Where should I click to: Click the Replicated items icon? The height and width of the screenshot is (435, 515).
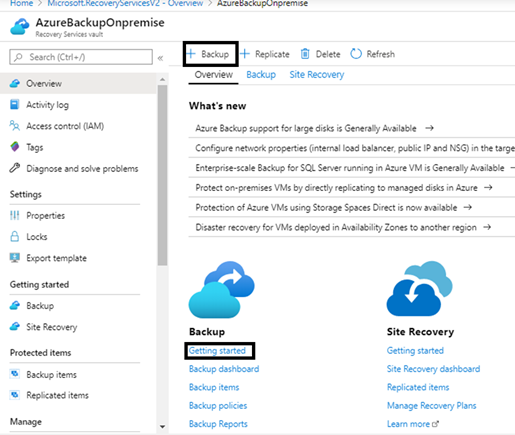click(15, 395)
